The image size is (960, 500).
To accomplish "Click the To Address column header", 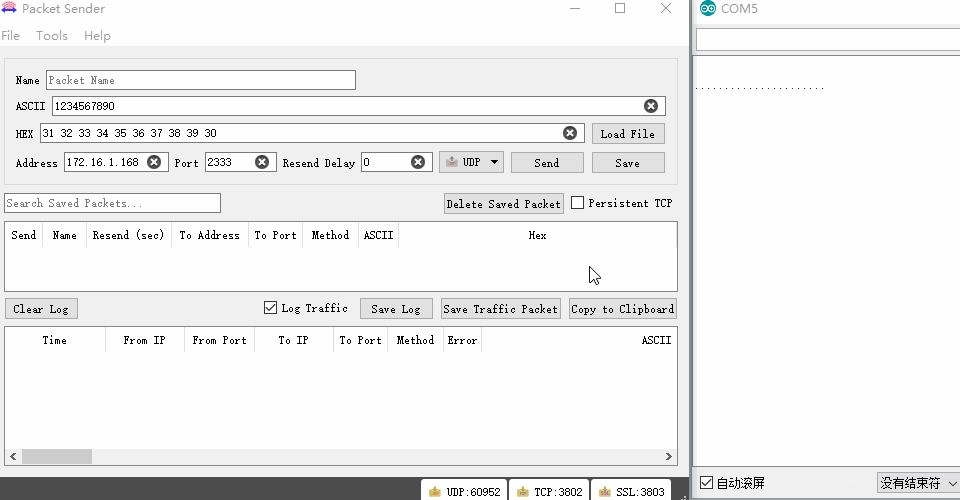I will pos(209,235).
